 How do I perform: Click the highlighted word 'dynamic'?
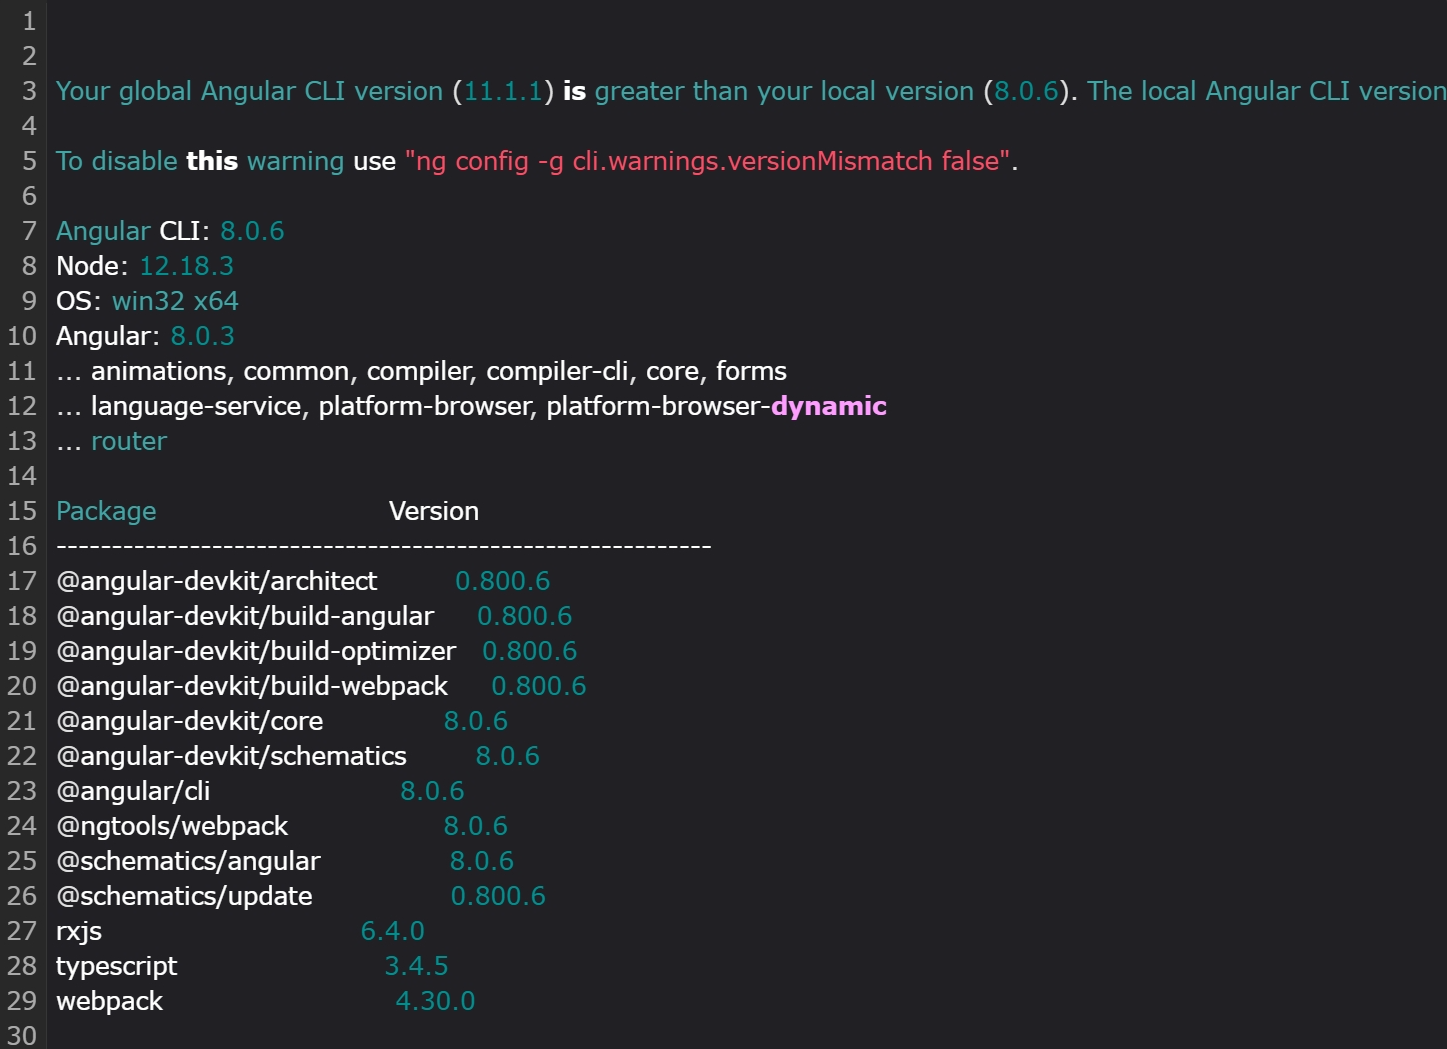click(829, 406)
